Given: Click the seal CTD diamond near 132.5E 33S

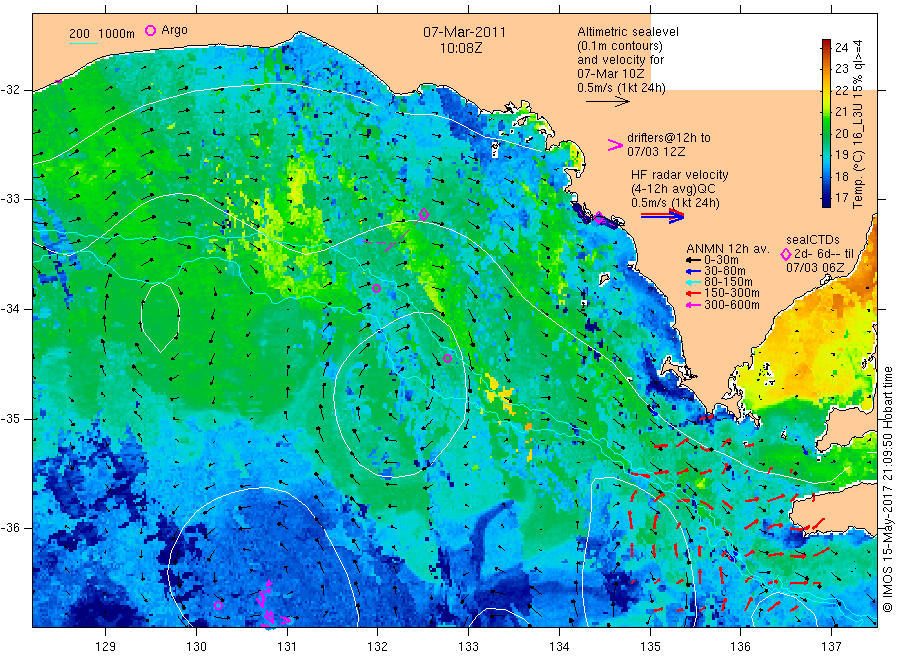Looking at the screenshot, I should [x=424, y=215].
